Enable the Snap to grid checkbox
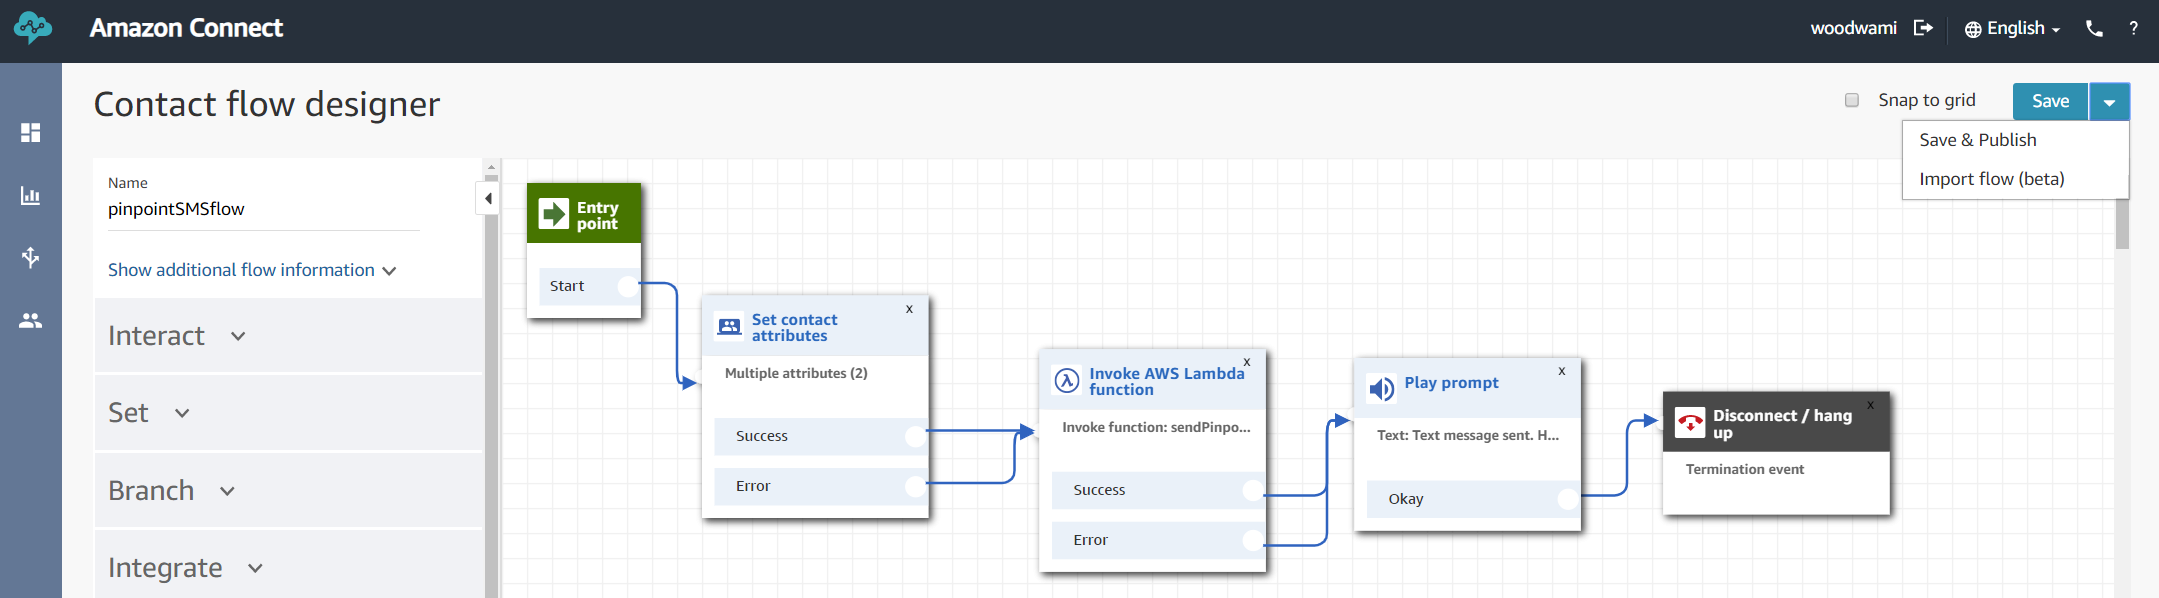The height and width of the screenshot is (598, 2159). coord(1852,100)
